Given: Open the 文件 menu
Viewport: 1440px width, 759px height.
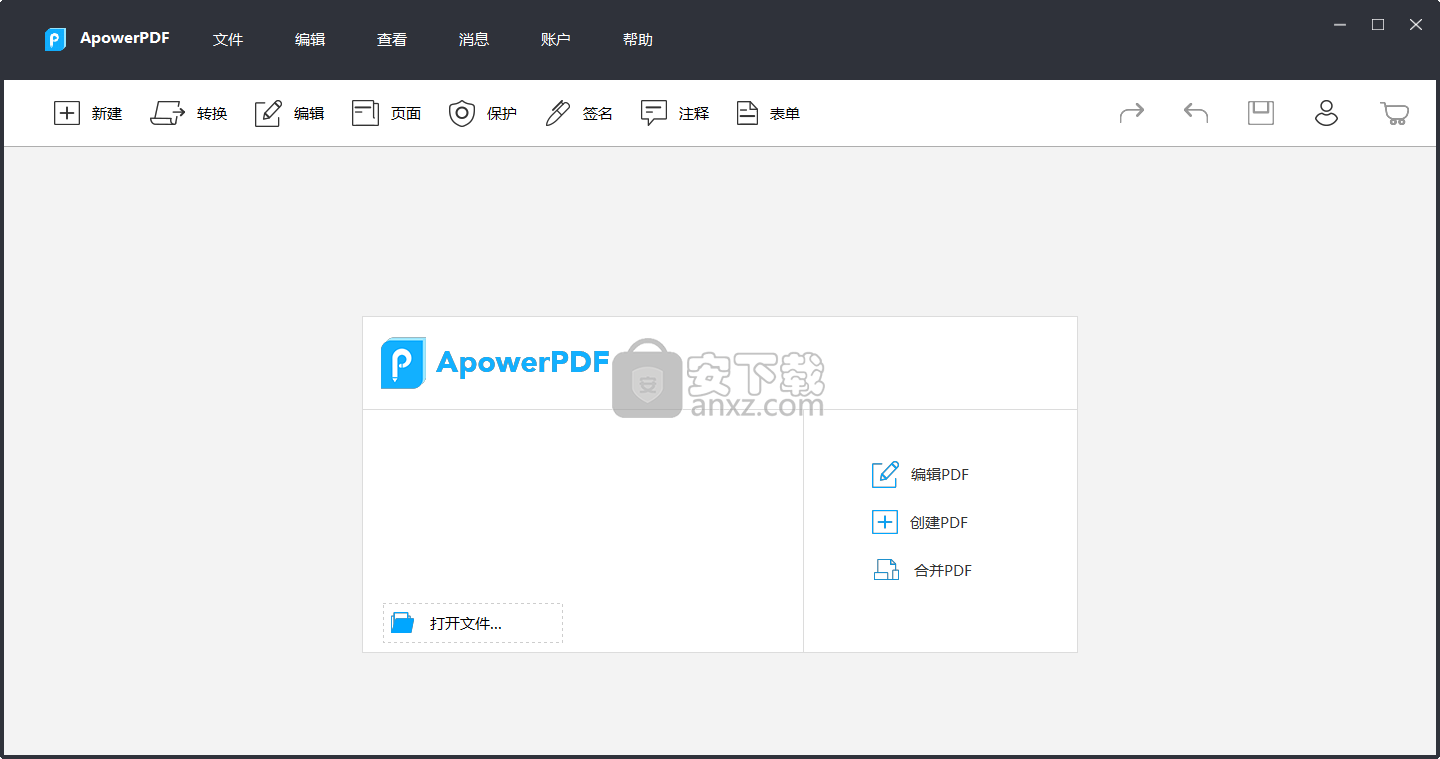Looking at the screenshot, I should pos(228,40).
